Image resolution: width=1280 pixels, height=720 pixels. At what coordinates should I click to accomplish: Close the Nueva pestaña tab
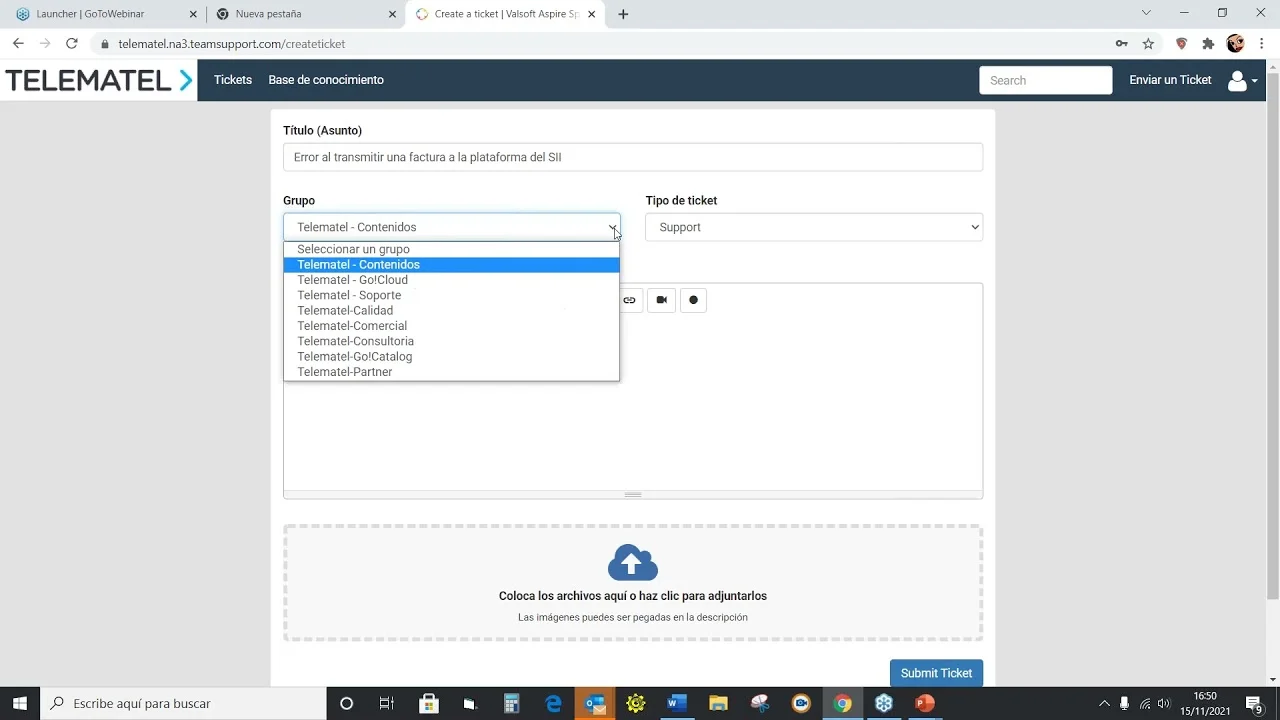click(x=392, y=14)
